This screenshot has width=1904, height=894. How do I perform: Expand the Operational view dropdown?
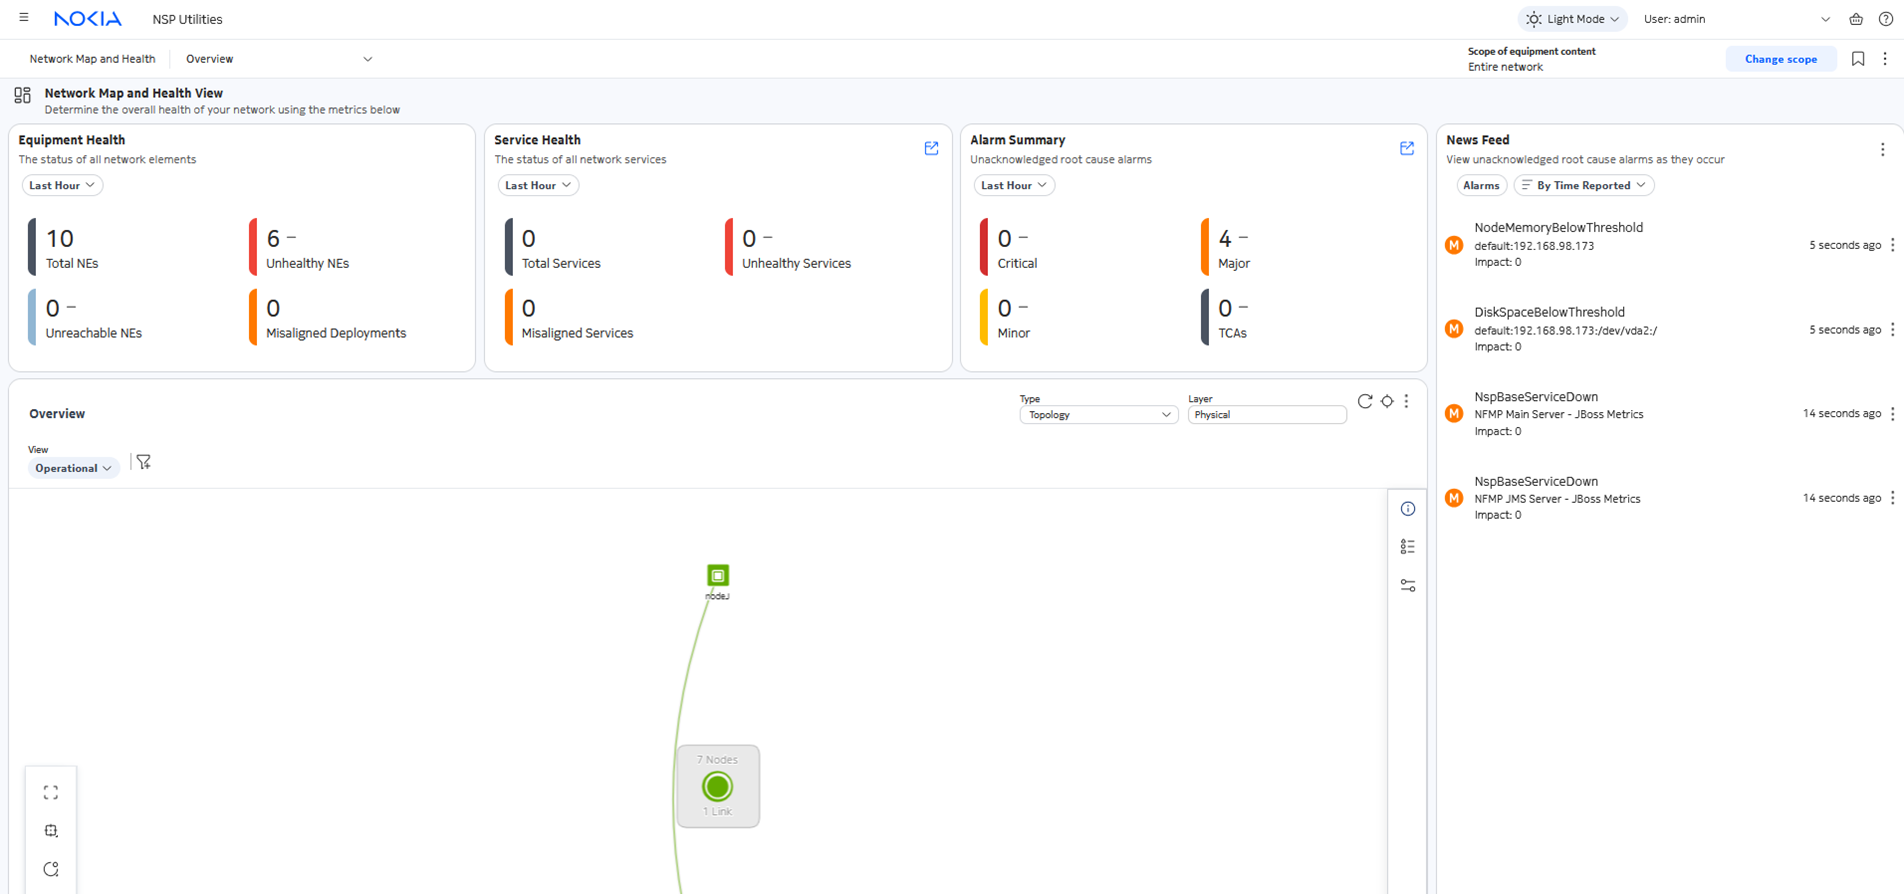pyautogui.click(x=73, y=468)
